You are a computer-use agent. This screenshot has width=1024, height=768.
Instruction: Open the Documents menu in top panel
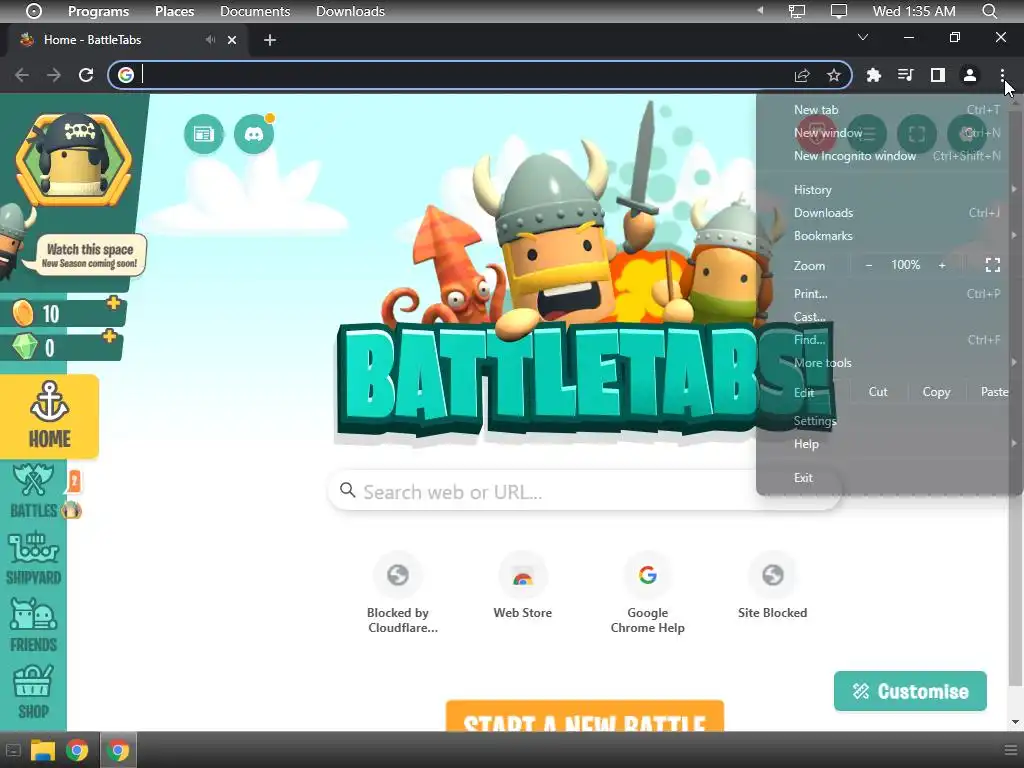click(255, 11)
